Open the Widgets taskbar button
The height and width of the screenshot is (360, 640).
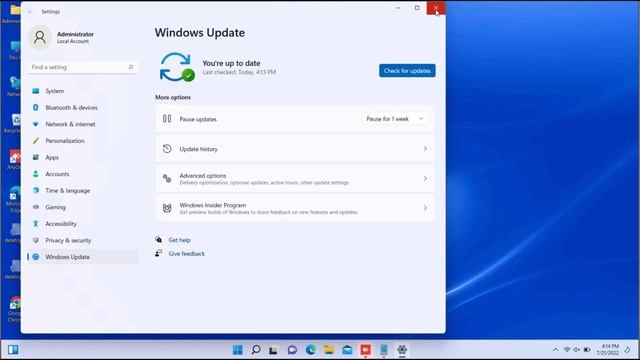[x=13, y=350]
